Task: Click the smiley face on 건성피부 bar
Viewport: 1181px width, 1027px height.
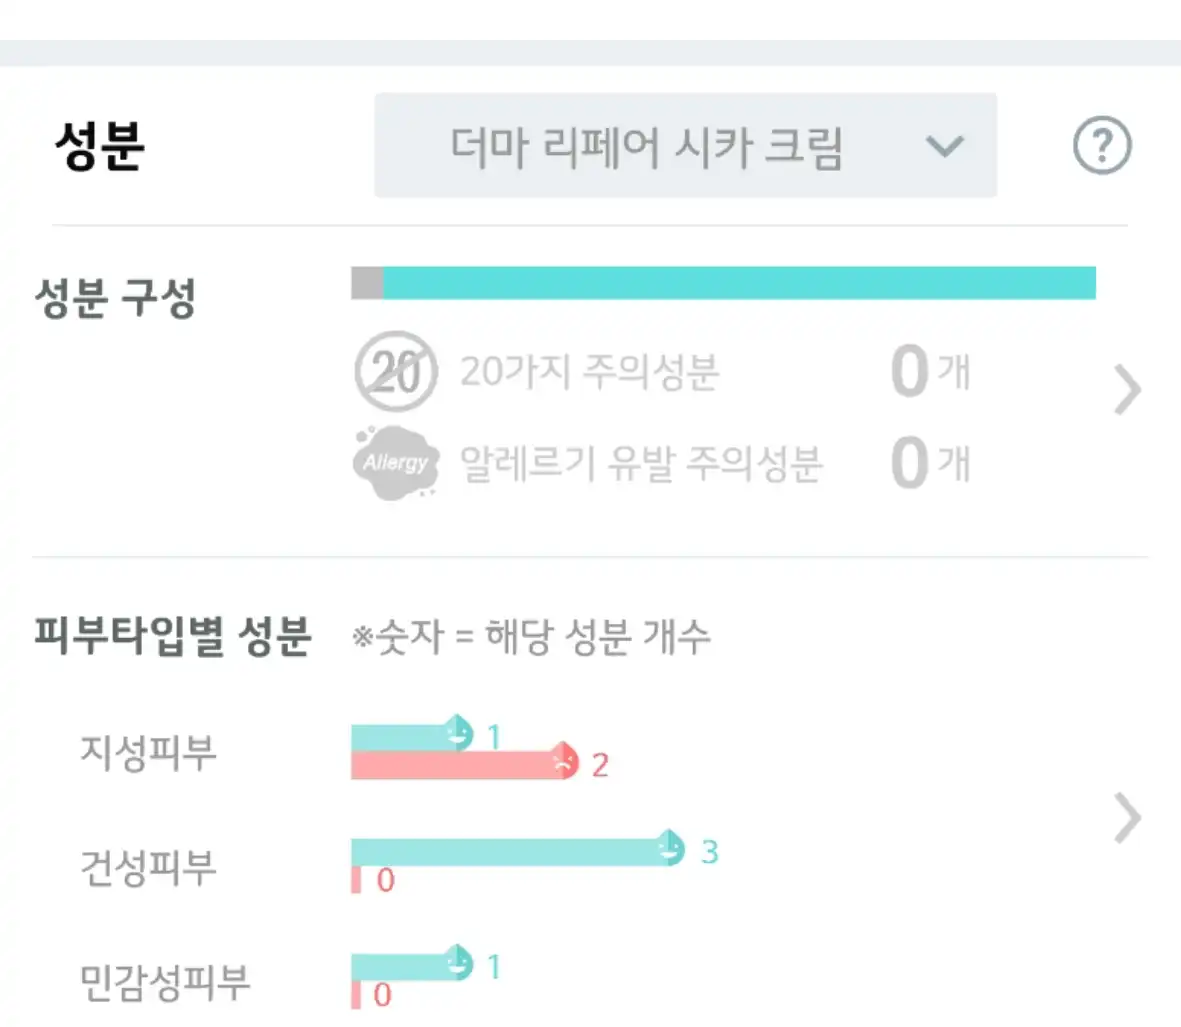Action: [x=670, y=849]
